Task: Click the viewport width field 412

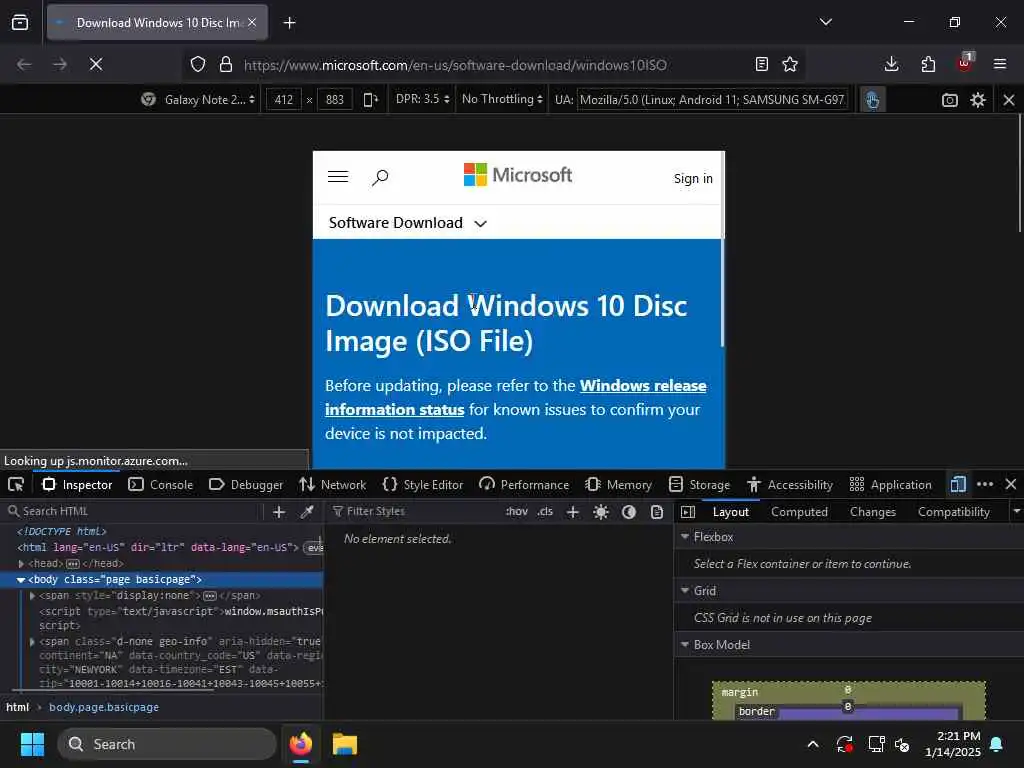Action: click(283, 99)
